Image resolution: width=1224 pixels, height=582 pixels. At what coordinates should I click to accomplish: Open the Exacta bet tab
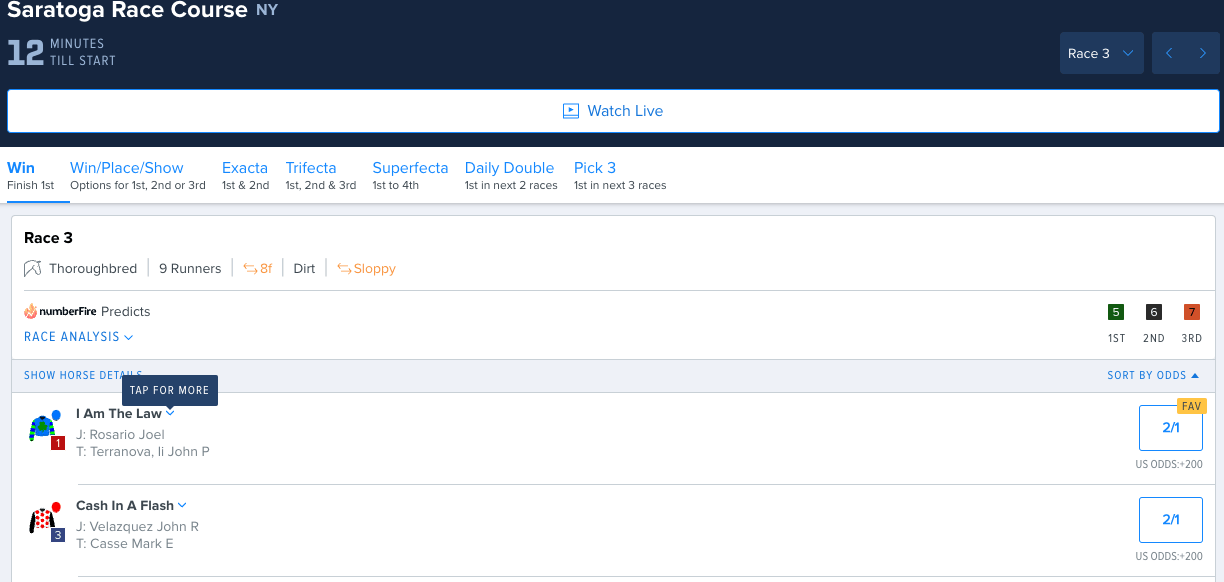tap(245, 175)
